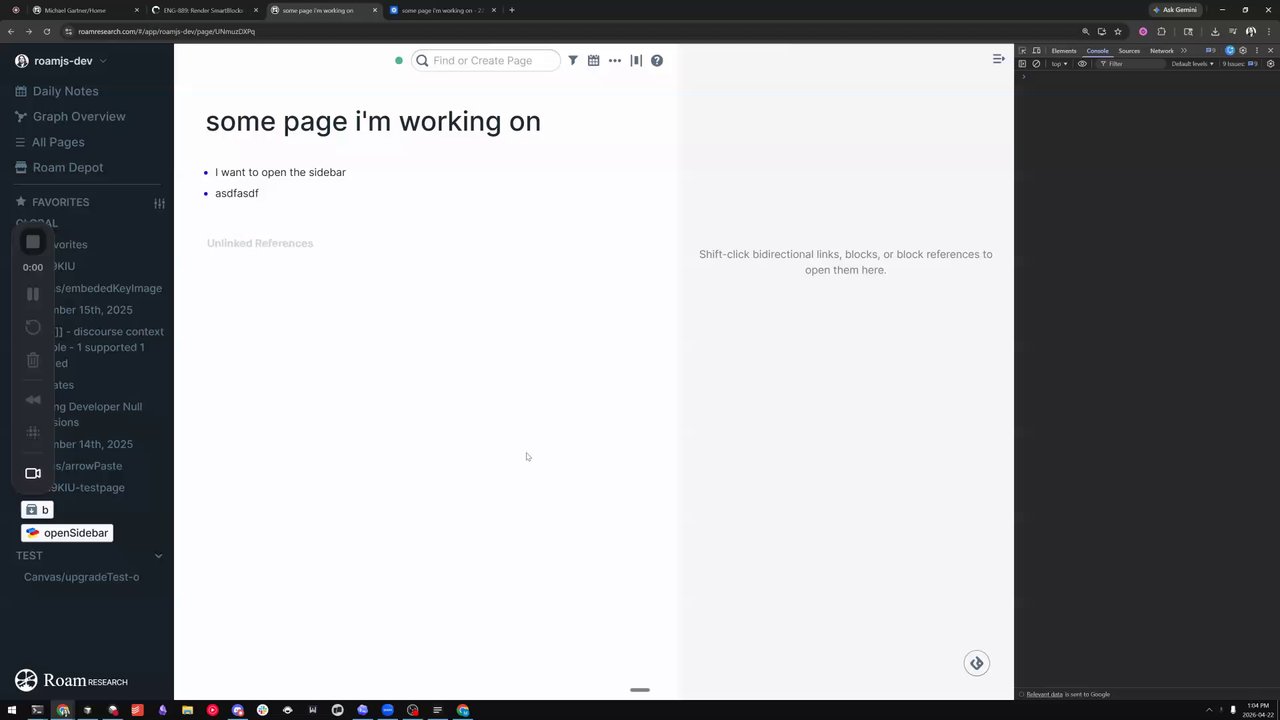
Task: Expand Unlinked References section
Action: click(x=260, y=244)
